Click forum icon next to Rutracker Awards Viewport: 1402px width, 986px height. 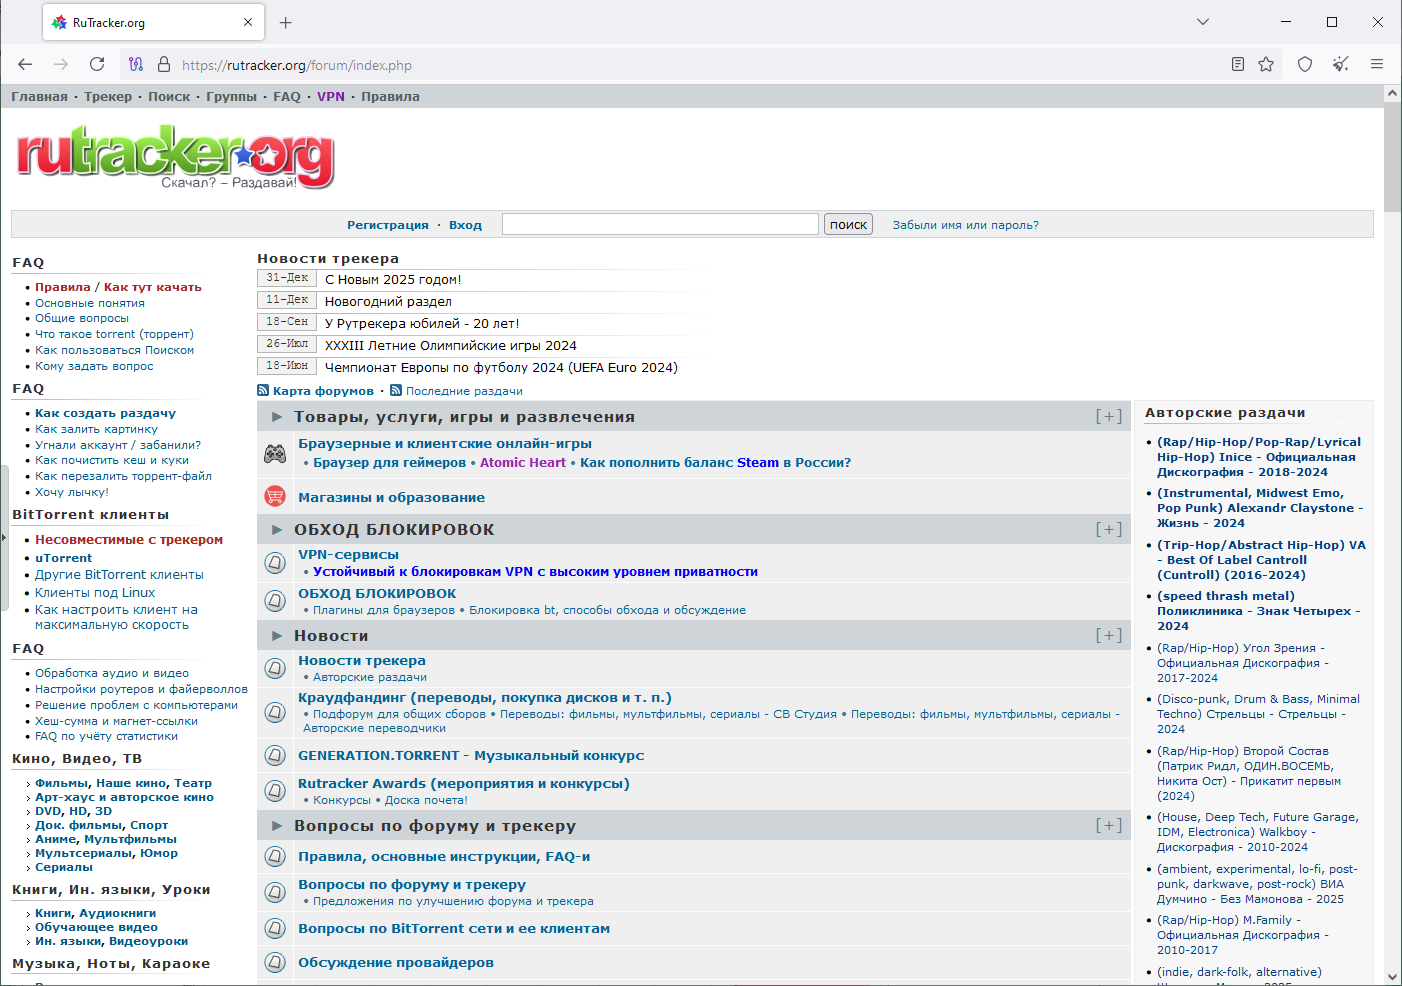(x=275, y=791)
